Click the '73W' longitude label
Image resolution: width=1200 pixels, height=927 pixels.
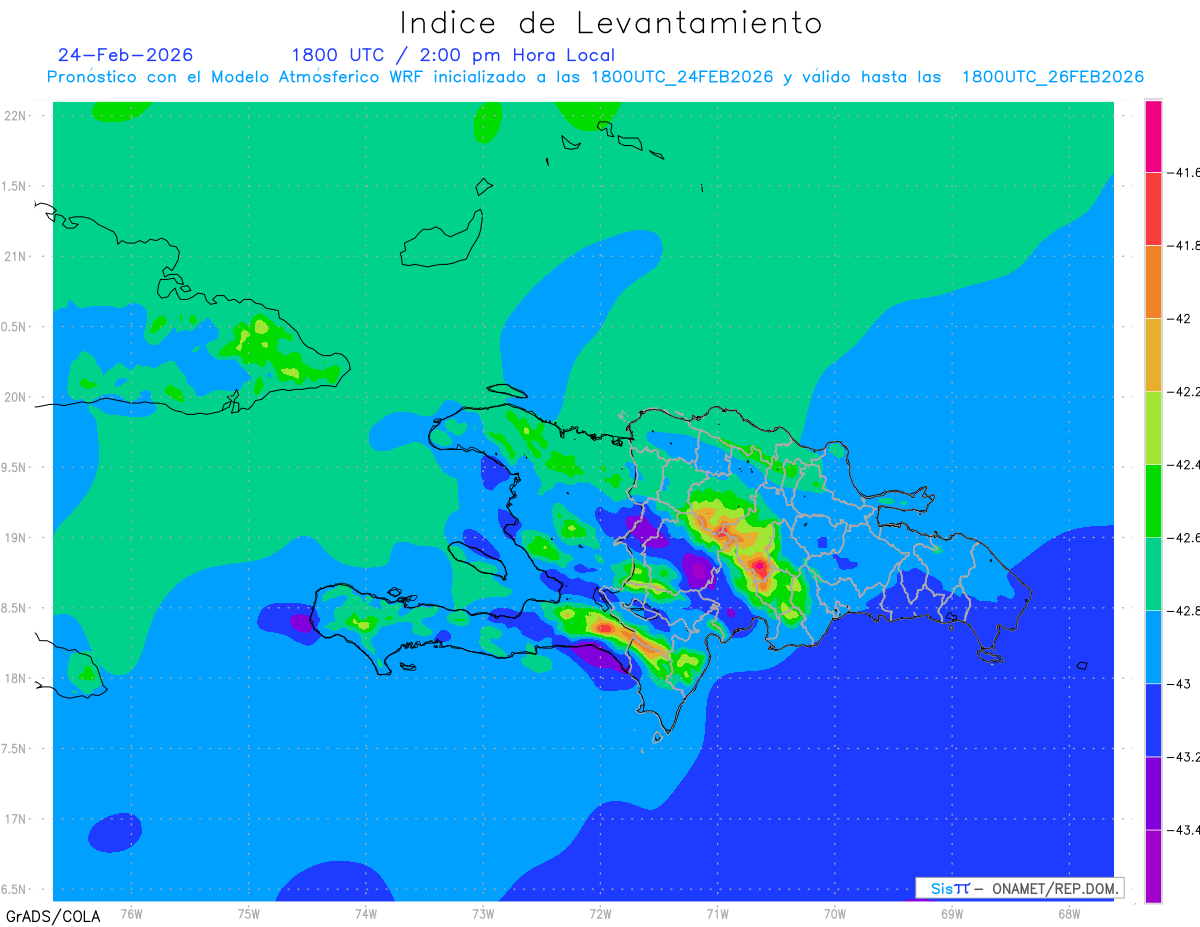483,913
